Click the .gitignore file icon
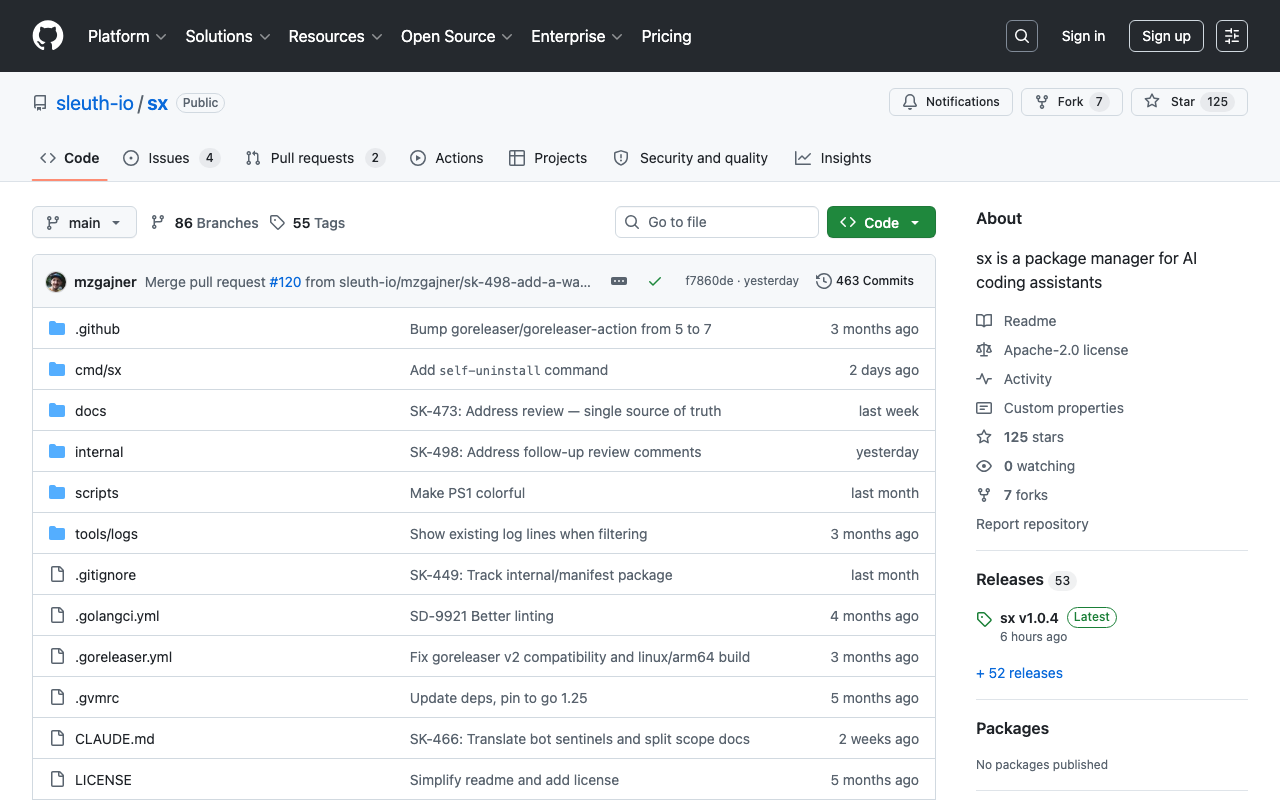The width and height of the screenshot is (1280, 800). pyautogui.click(x=57, y=575)
